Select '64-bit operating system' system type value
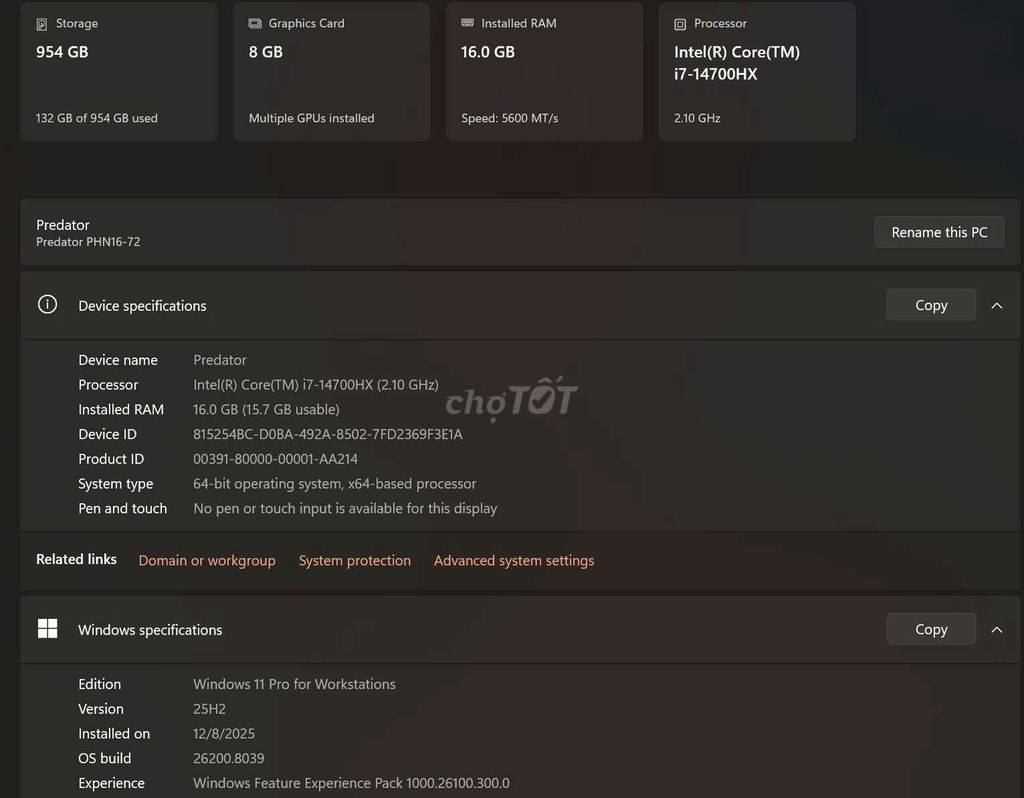Image resolution: width=1024 pixels, height=798 pixels. tap(334, 484)
